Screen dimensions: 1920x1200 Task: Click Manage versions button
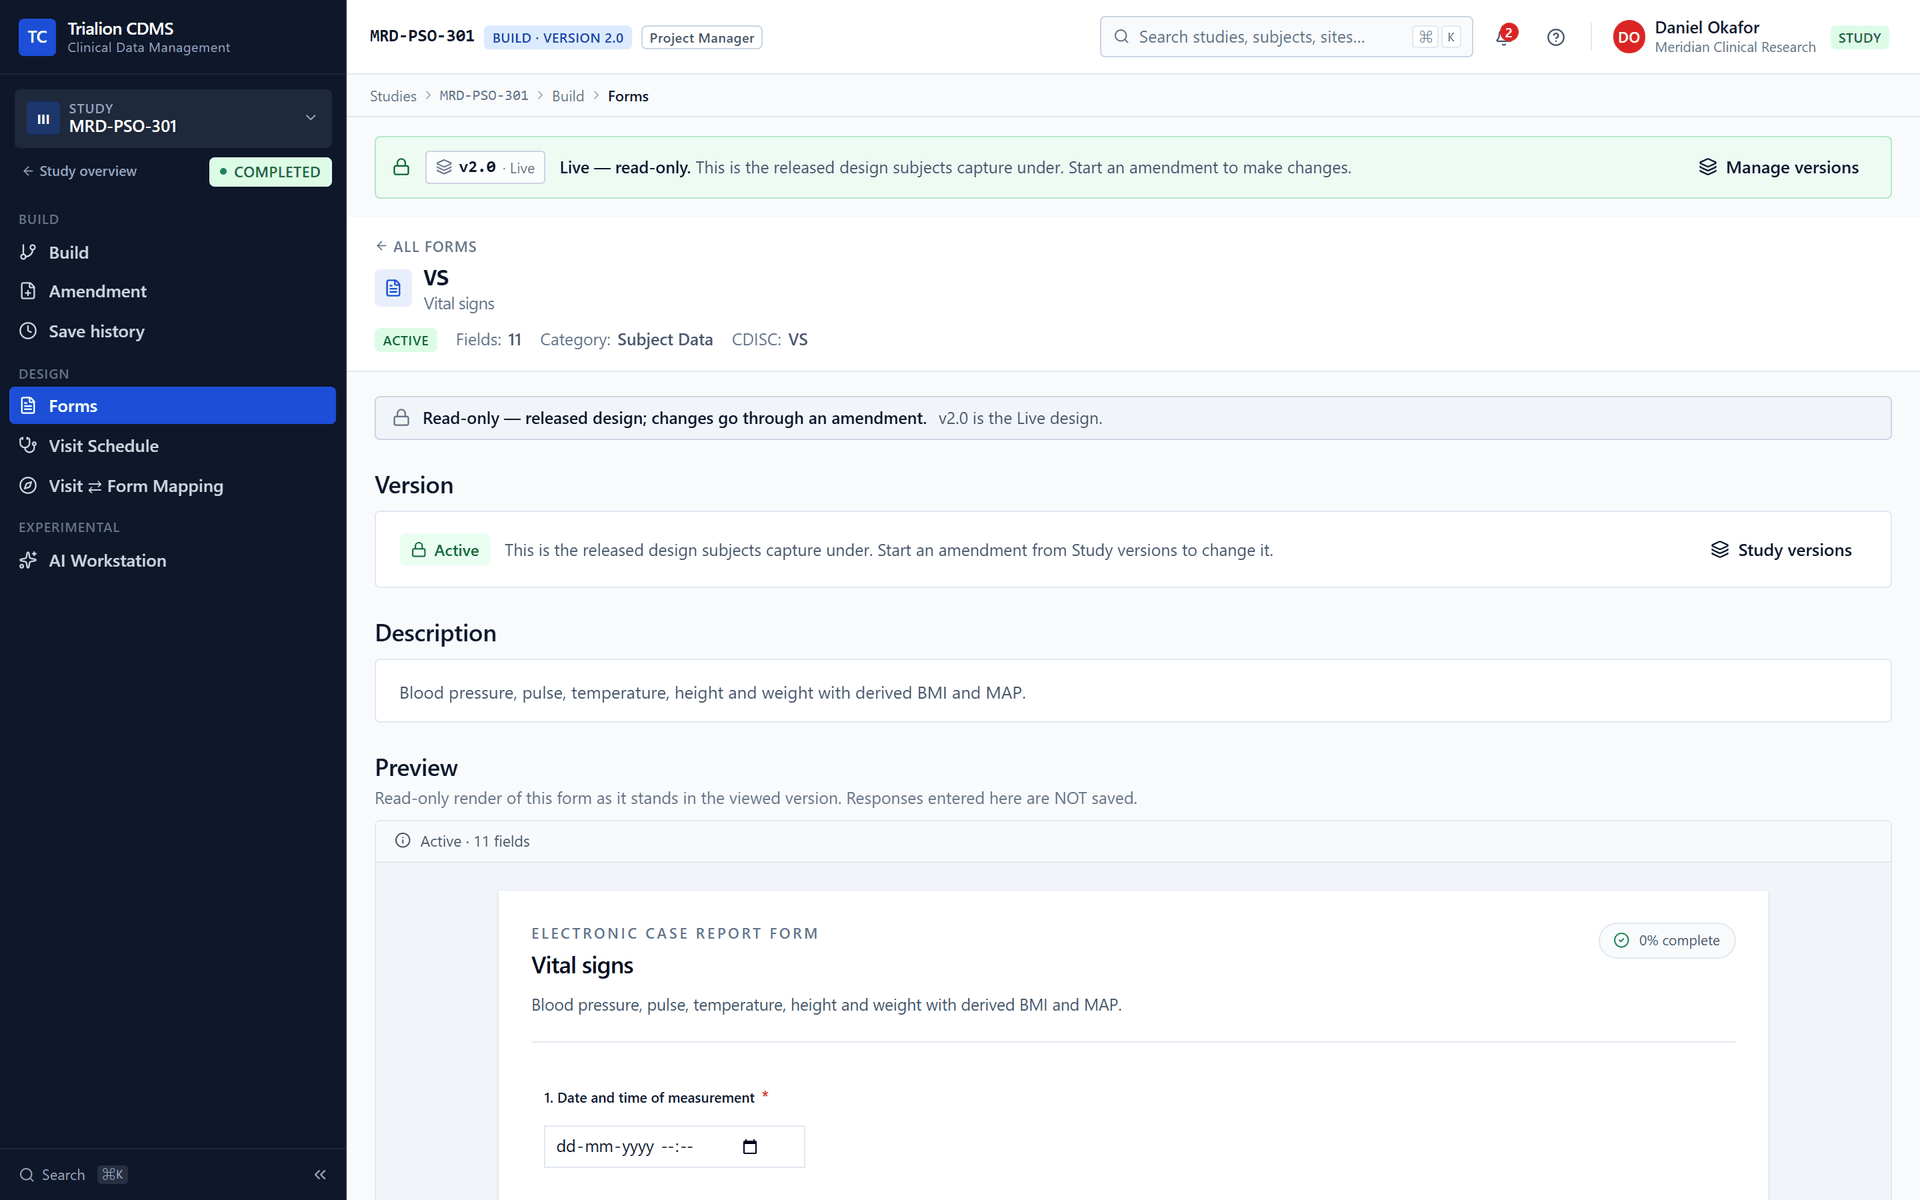point(1779,167)
